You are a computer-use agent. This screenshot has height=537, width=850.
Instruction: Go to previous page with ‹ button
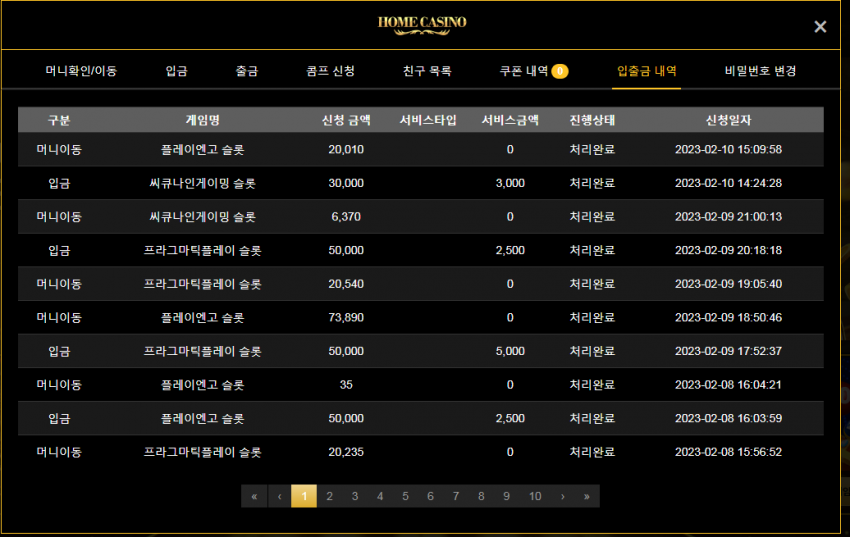pyautogui.click(x=280, y=496)
